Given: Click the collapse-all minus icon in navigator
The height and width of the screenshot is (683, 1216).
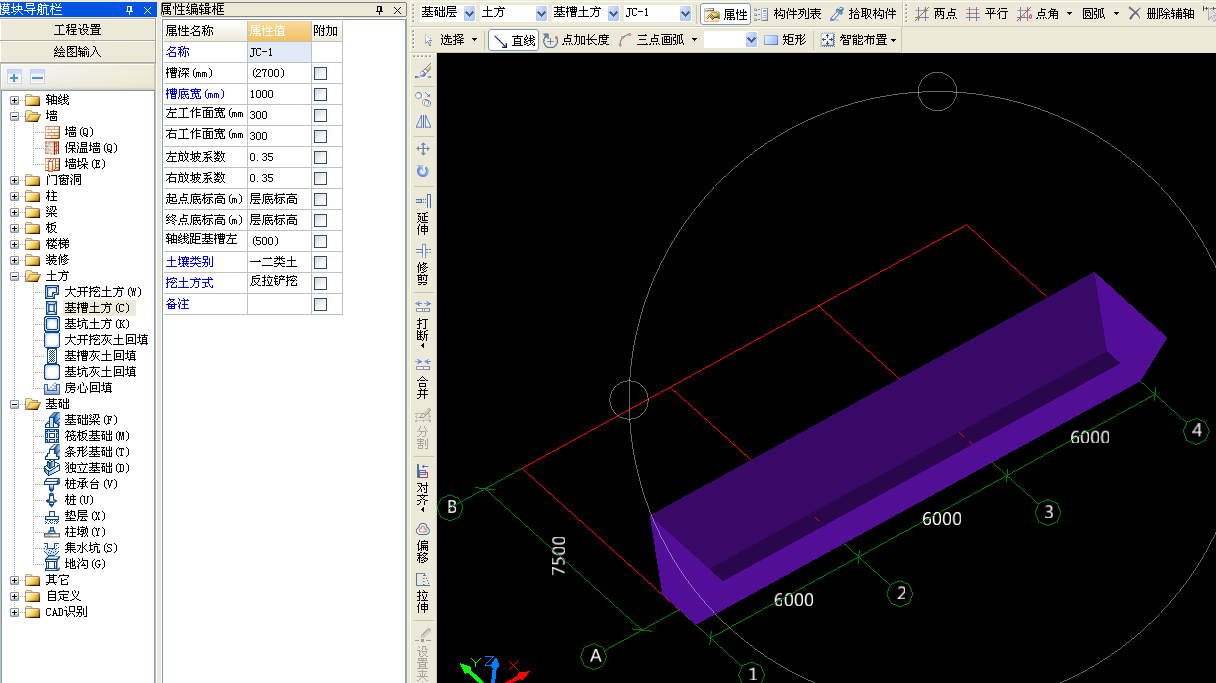Looking at the screenshot, I should pos(37,77).
